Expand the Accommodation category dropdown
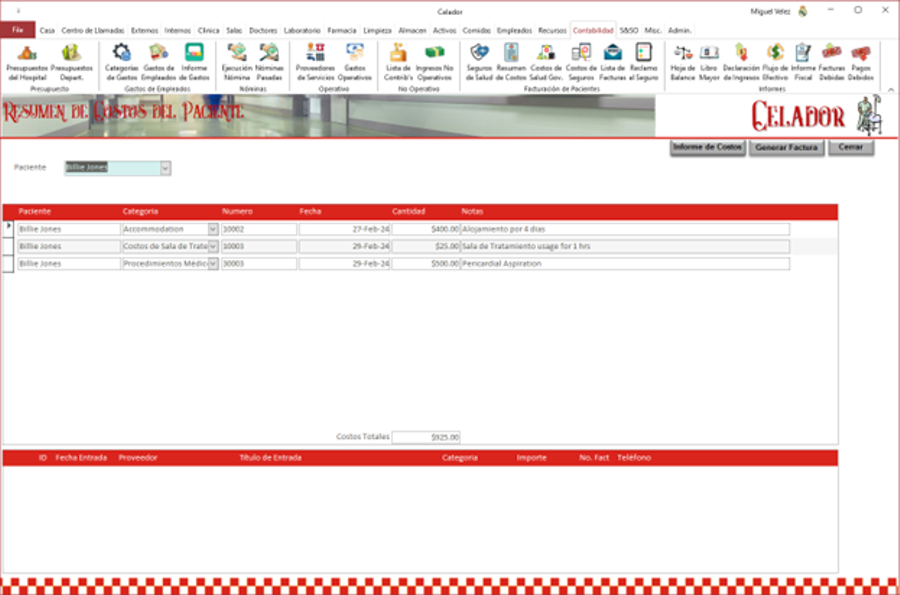This screenshot has width=900, height=595. [x=215, y=229]
